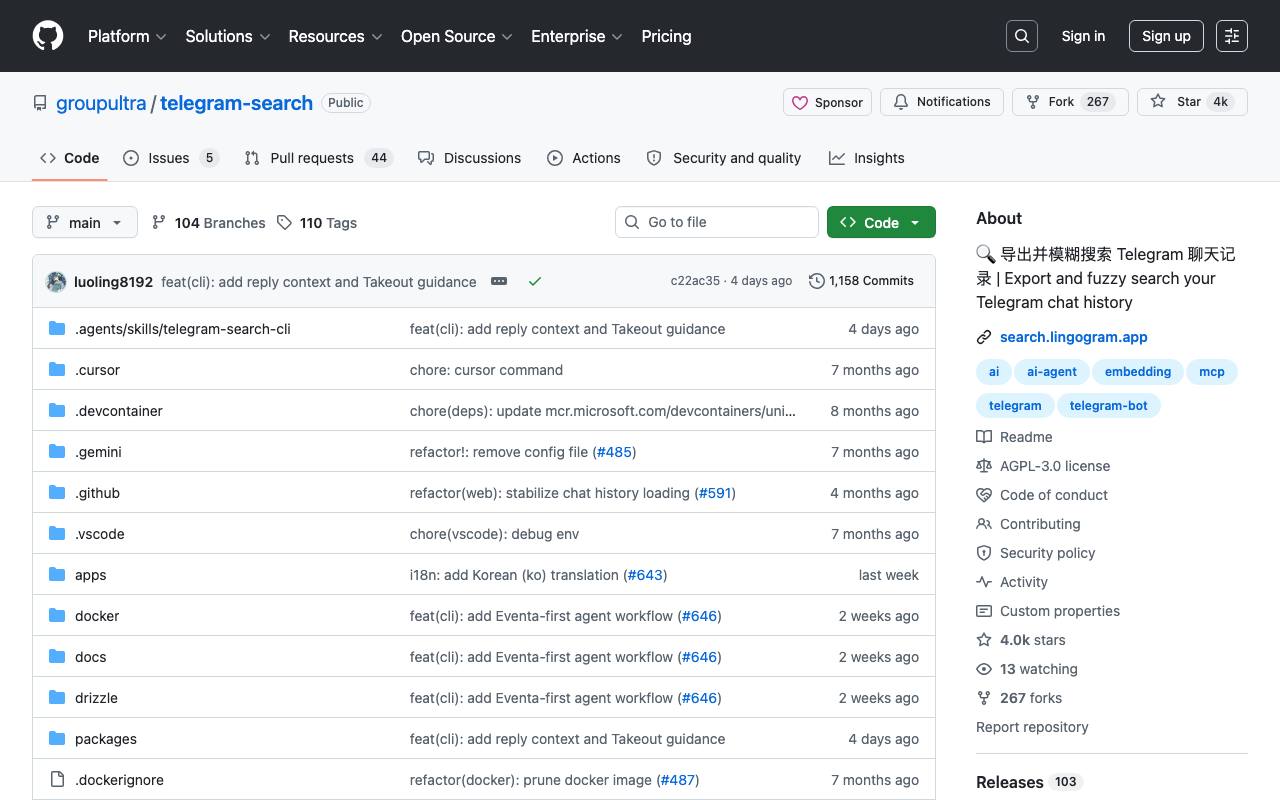Screen dimensions: 1280x800
Task: Click the shield icon beside Security policy
Action: coord(984,553)
